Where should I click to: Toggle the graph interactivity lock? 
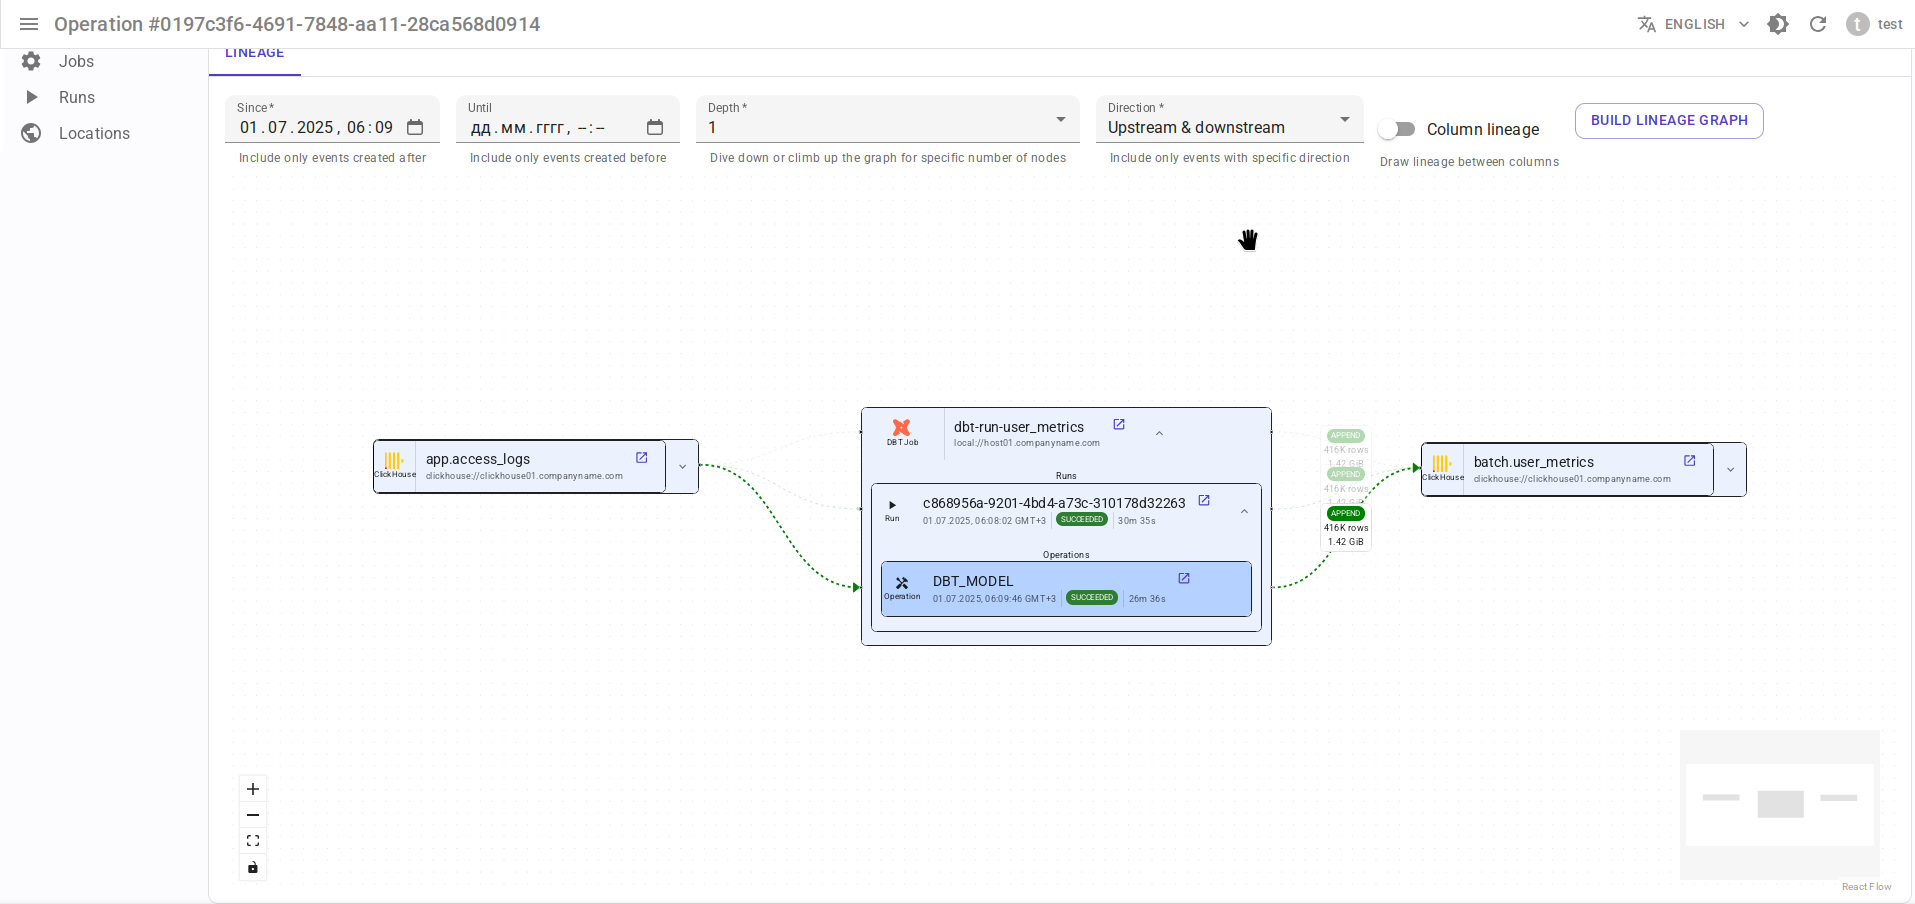(253, 867)
